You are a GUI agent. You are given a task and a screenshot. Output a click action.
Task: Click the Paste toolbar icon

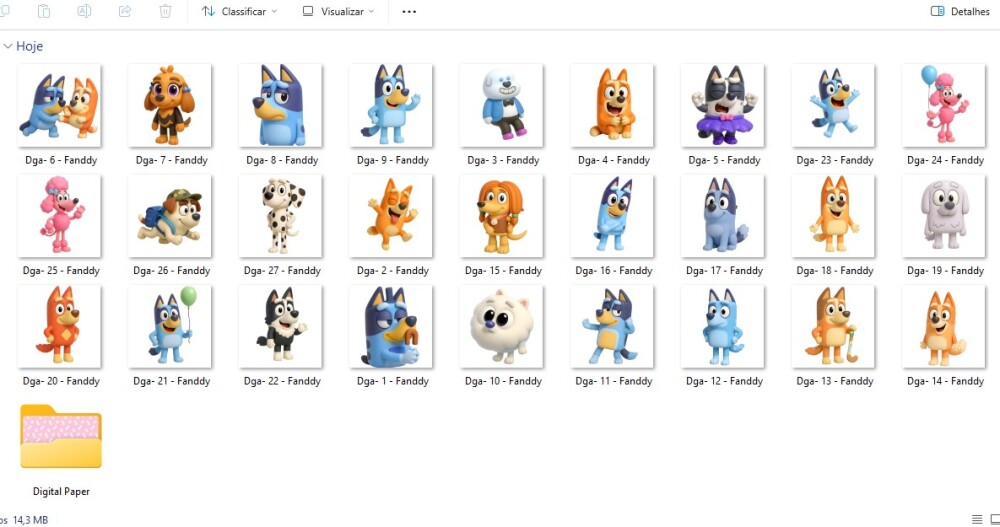pyautogui.click(x=43, y=11)
